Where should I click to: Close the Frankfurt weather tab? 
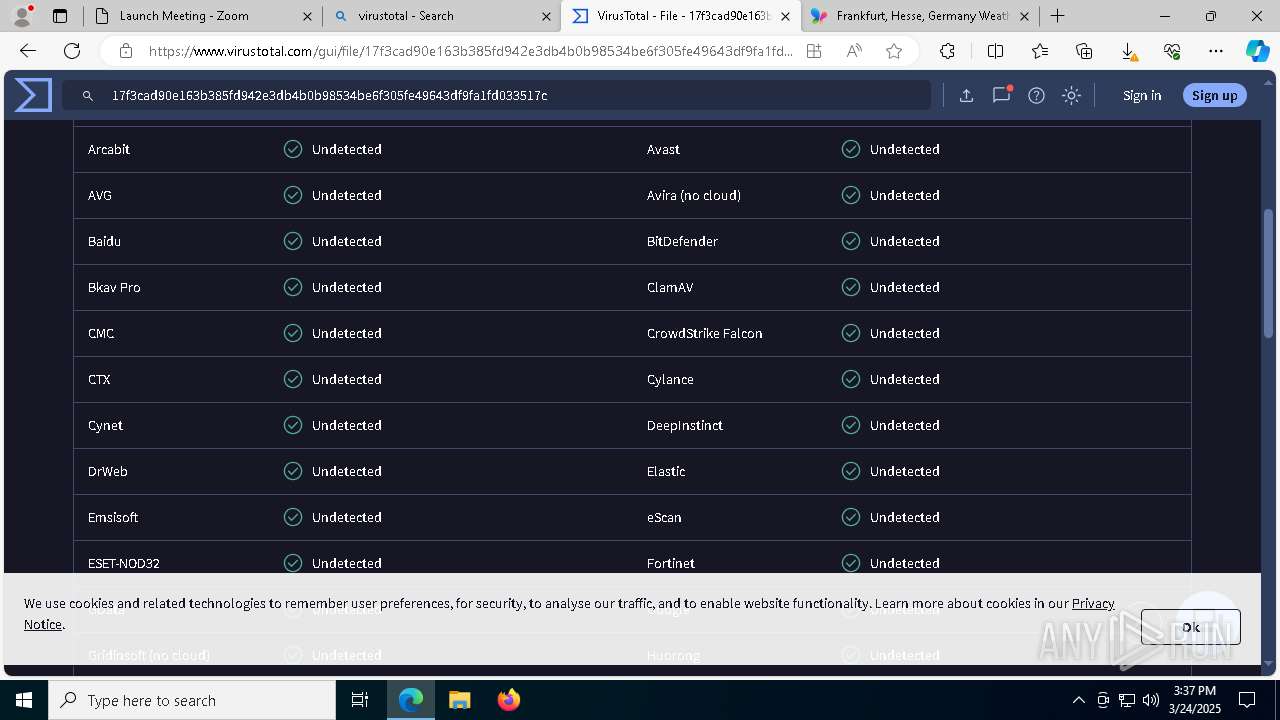click(x=1024, y=16)
